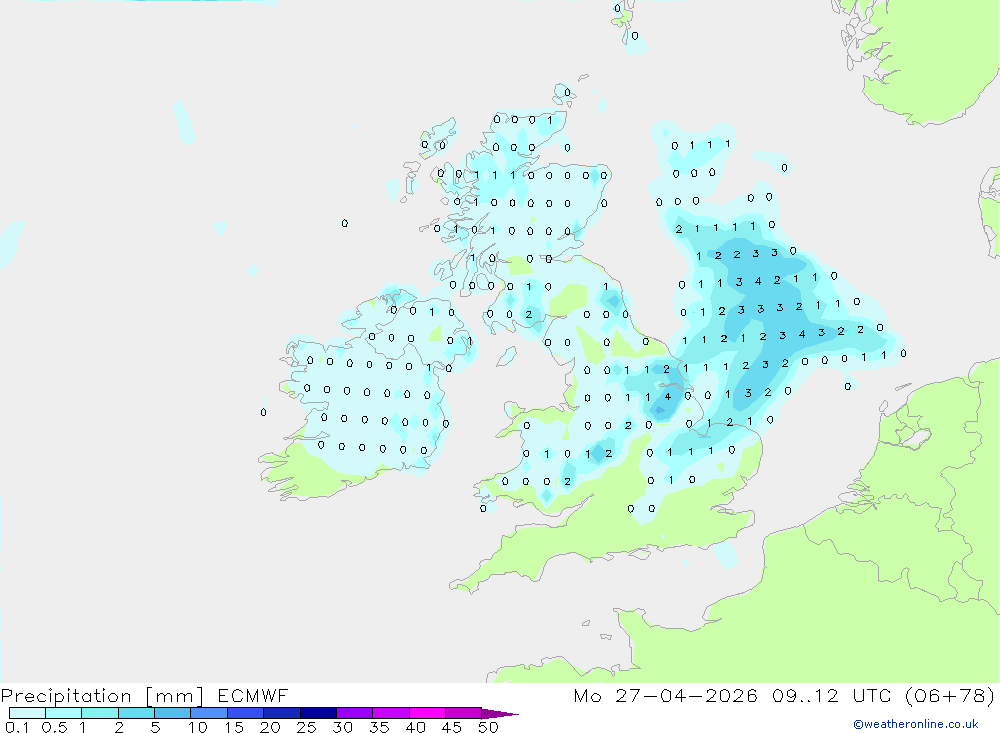
Task: Click the '10' legend scale value
Action: (x=197, y=727)
